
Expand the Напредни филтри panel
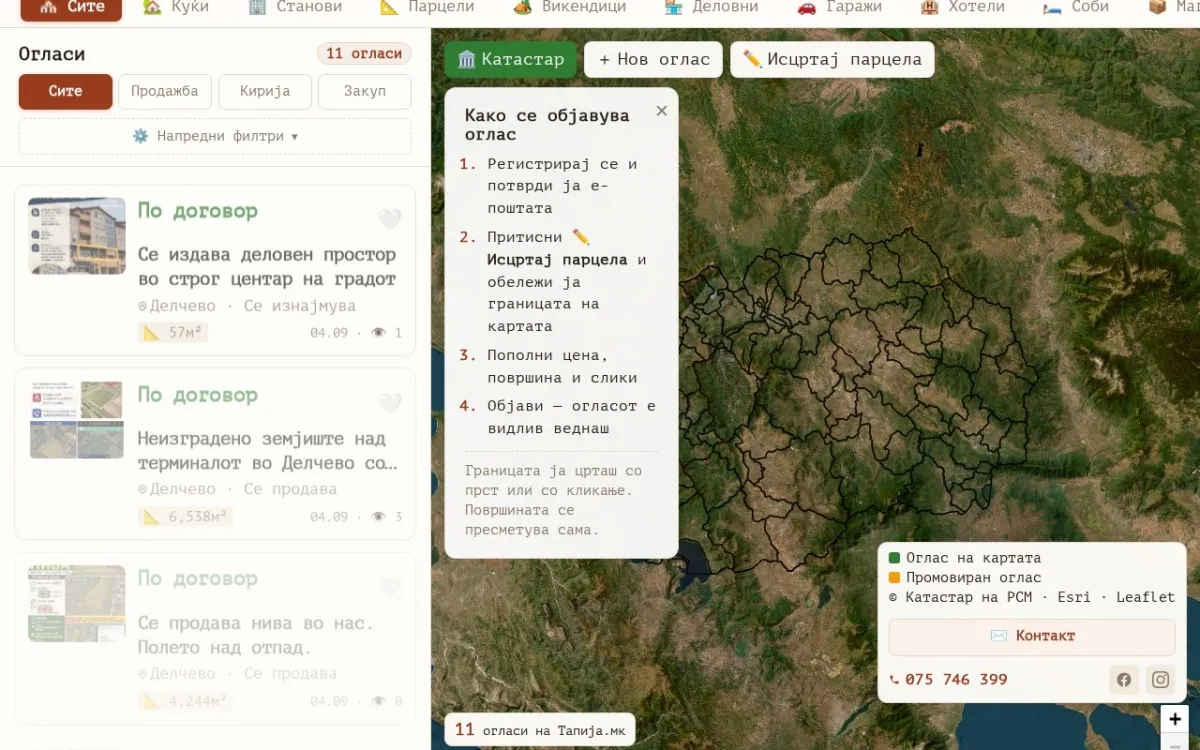215,136
